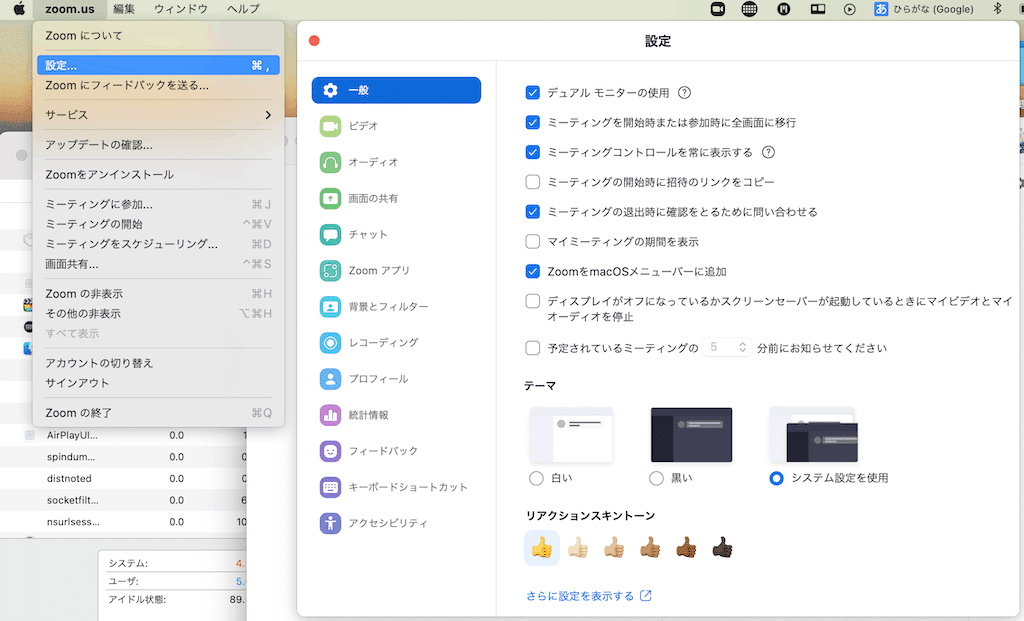The height and width of the screenshot is (621, 1024).
Task: Open the 背景とフィルター icon
Action: 330,306
